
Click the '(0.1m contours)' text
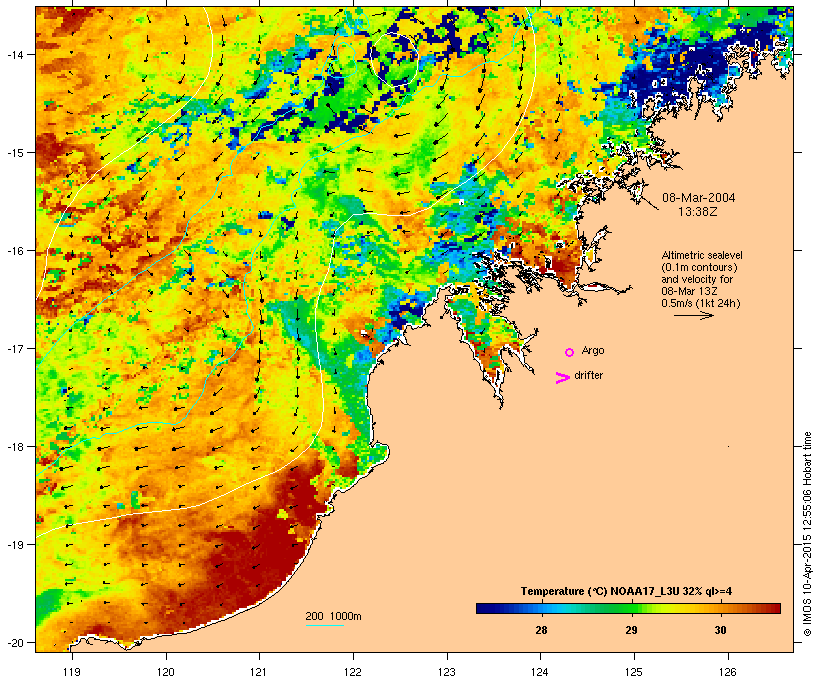coord(699,267)
